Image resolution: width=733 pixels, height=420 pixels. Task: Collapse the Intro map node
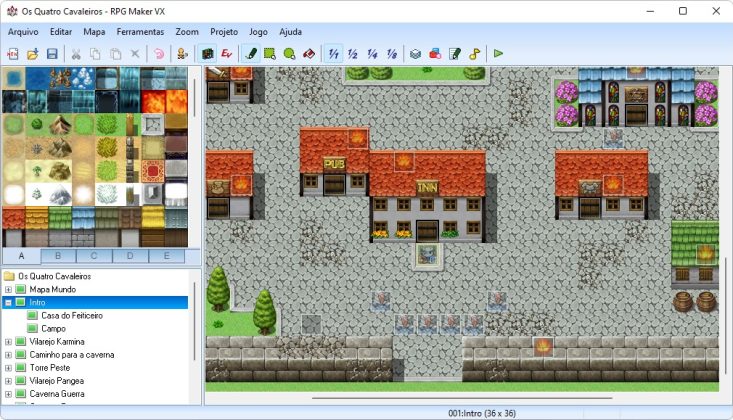coord(8,303)
